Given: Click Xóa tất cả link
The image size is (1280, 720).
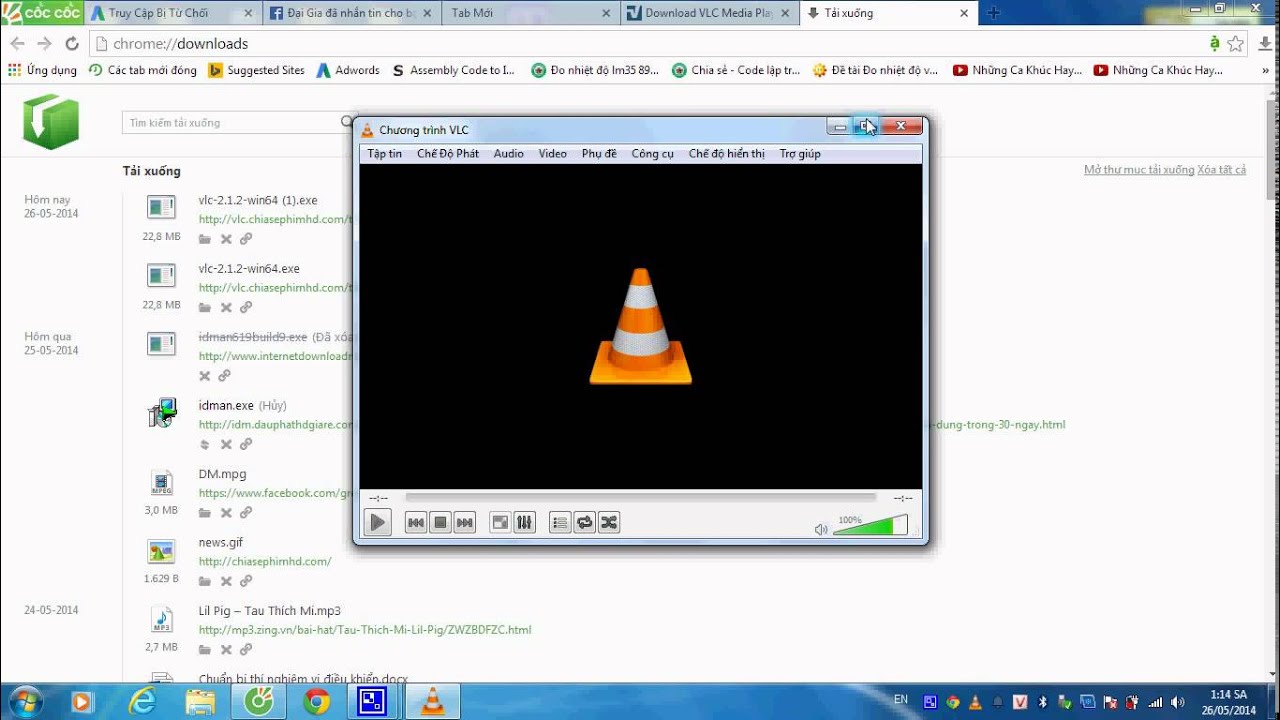Looking at the screenshot, I should (1222, 170).
